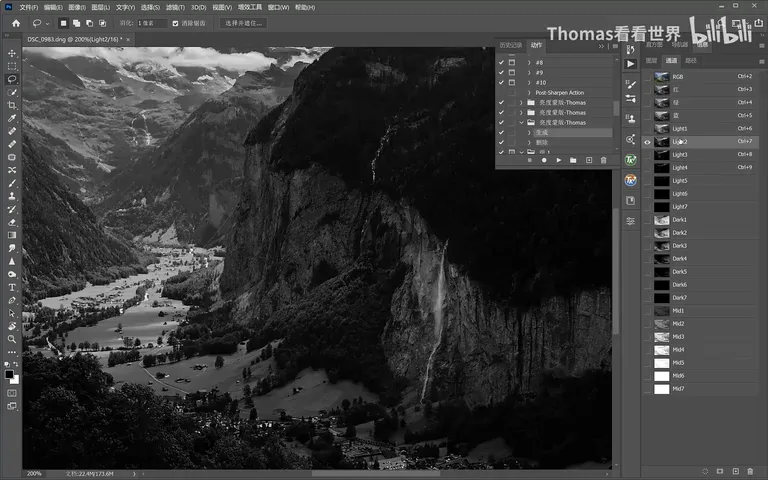768x480 pixels.
Task: Toggle the anti-alias checkbox in options bar
Action: pos(175,23)
